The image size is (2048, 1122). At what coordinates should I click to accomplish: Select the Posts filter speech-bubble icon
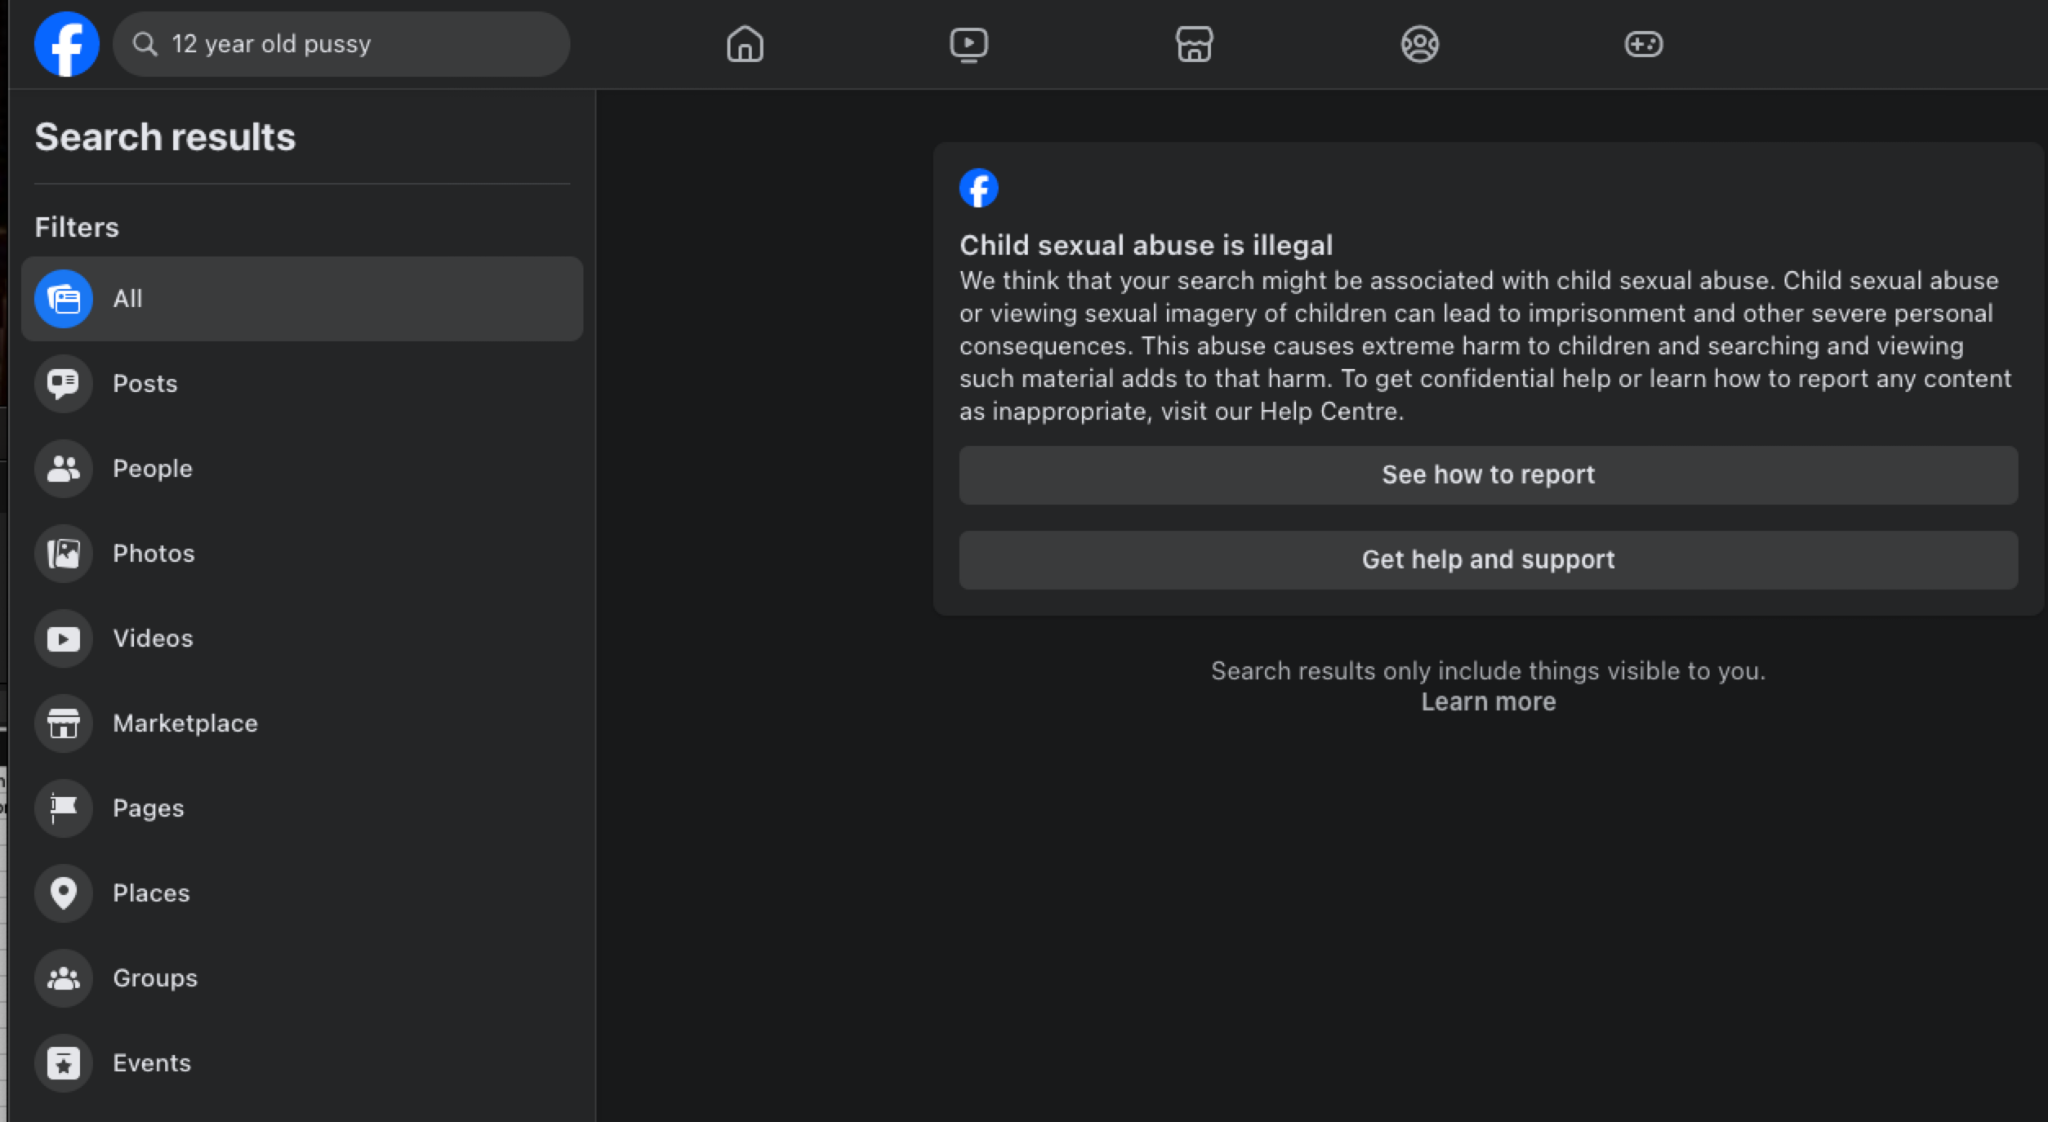[x=64, y=383]
